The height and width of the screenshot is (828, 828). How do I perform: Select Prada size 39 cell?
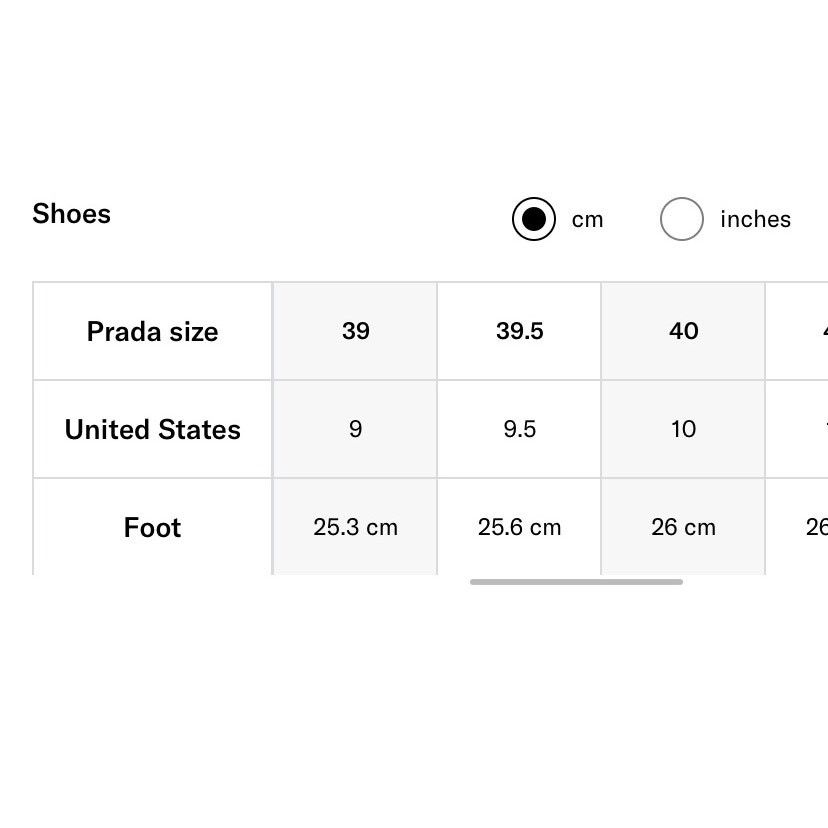(355, 331)
